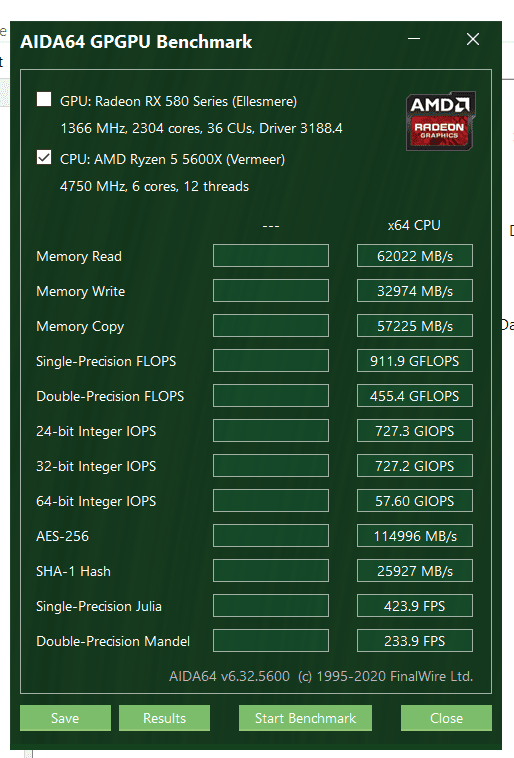Minimize the AIDA64 GPGPU Benchmark window
514x758 pixels.
[x=414, y=39]
